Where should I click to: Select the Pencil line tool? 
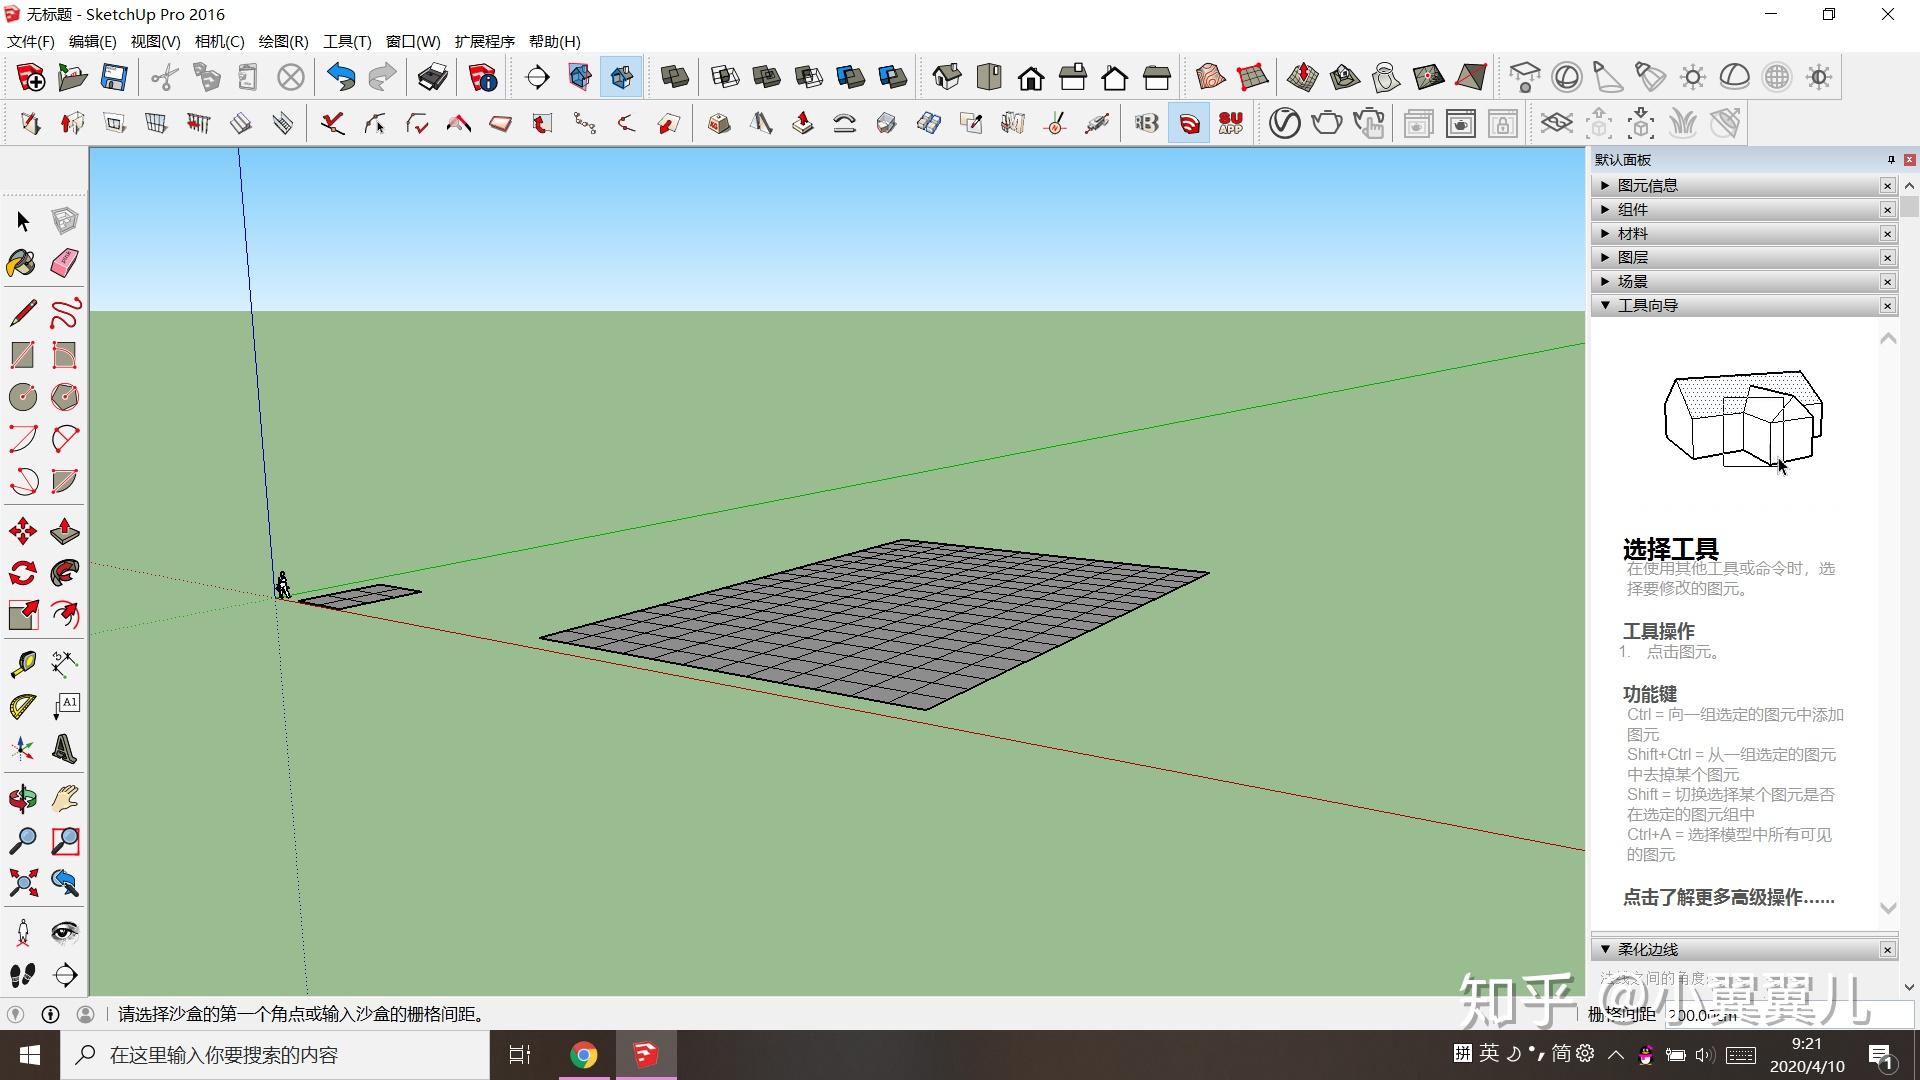coord(23,313)
